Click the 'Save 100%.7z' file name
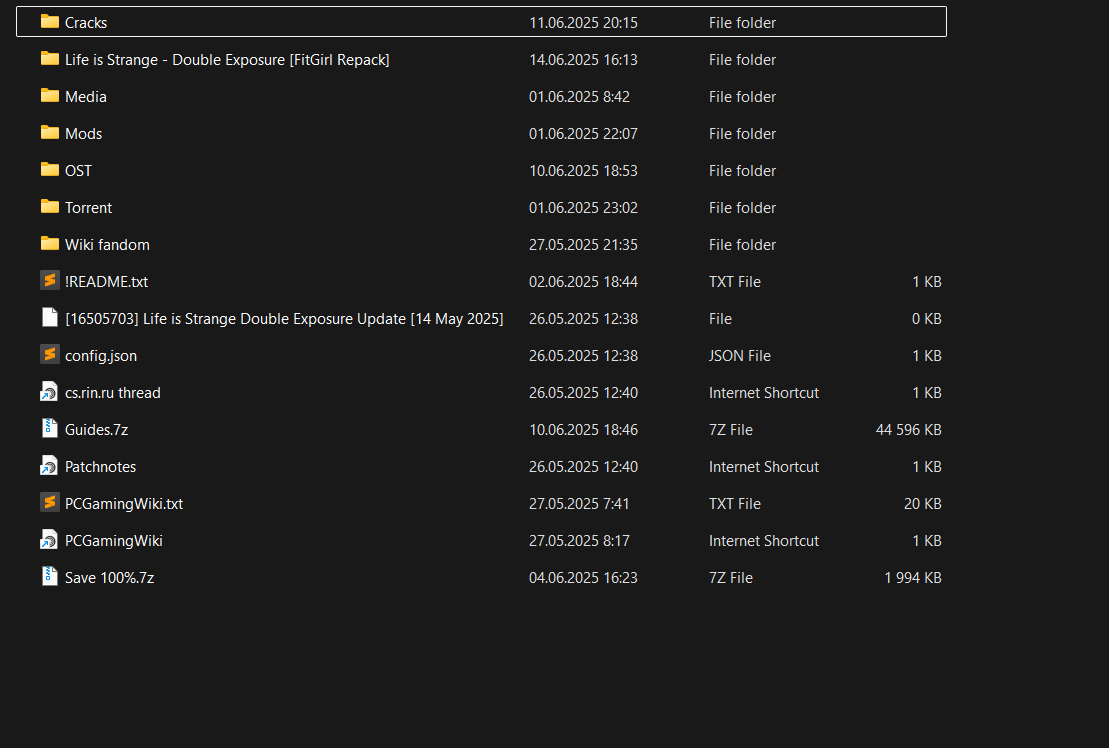This screenshot has width=1109, height=748. point(110,578)
